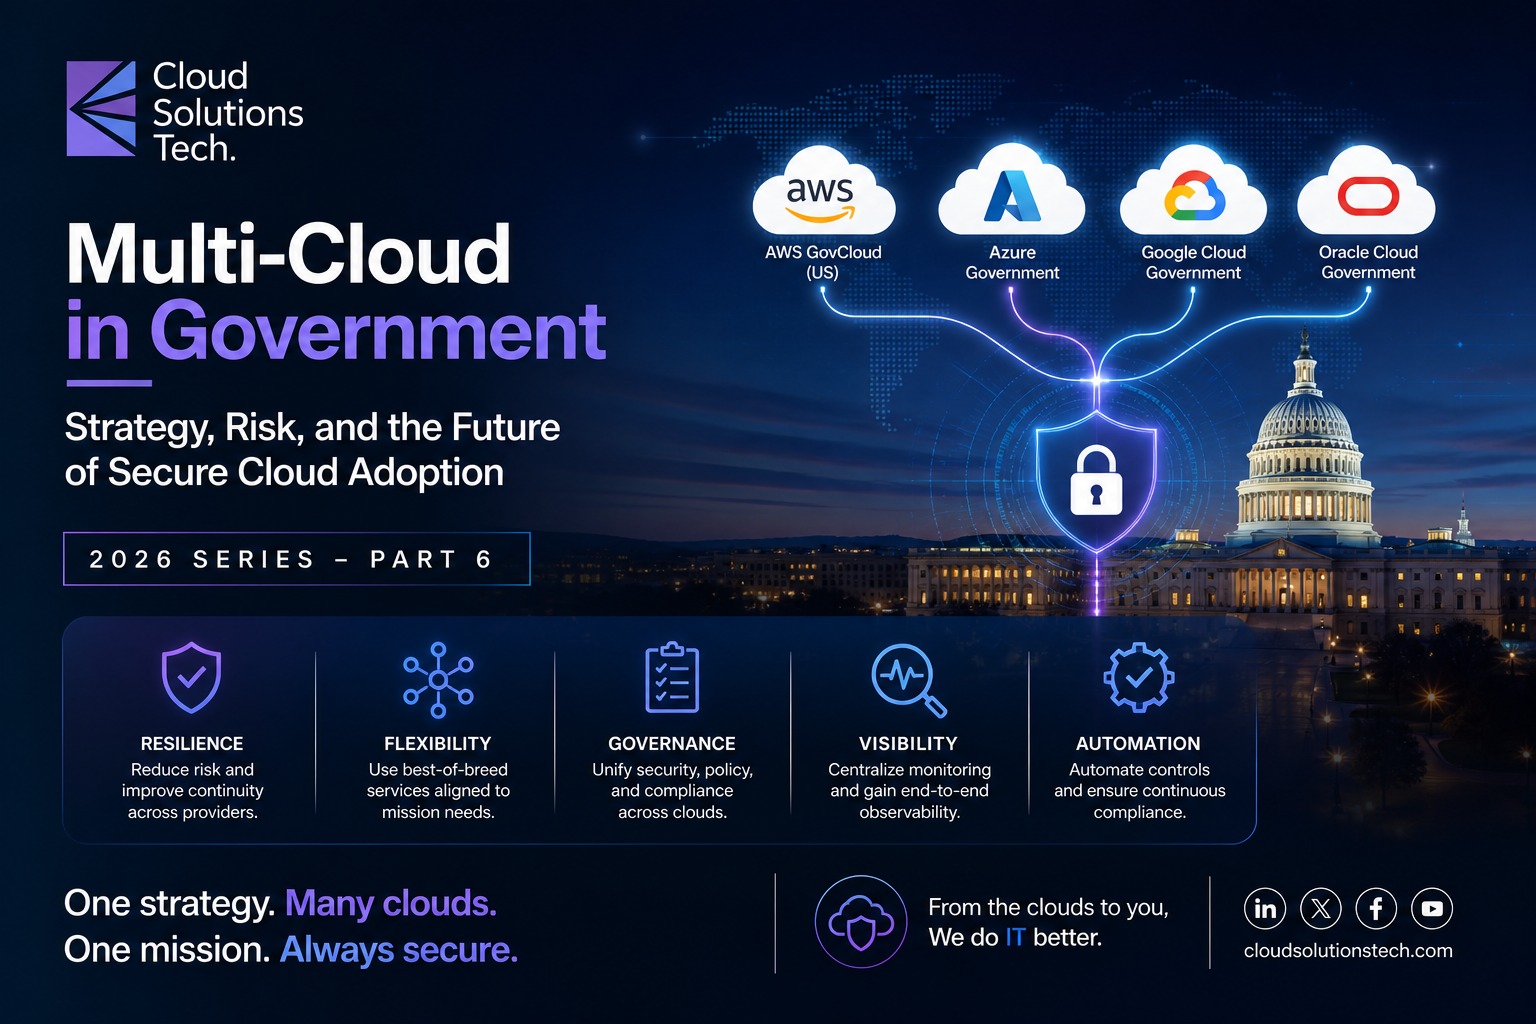The width and height of the screenshot is (1536, 1024).
Task: Click the Resilience shield checkmark icon
Action: [x=192, y=678]
